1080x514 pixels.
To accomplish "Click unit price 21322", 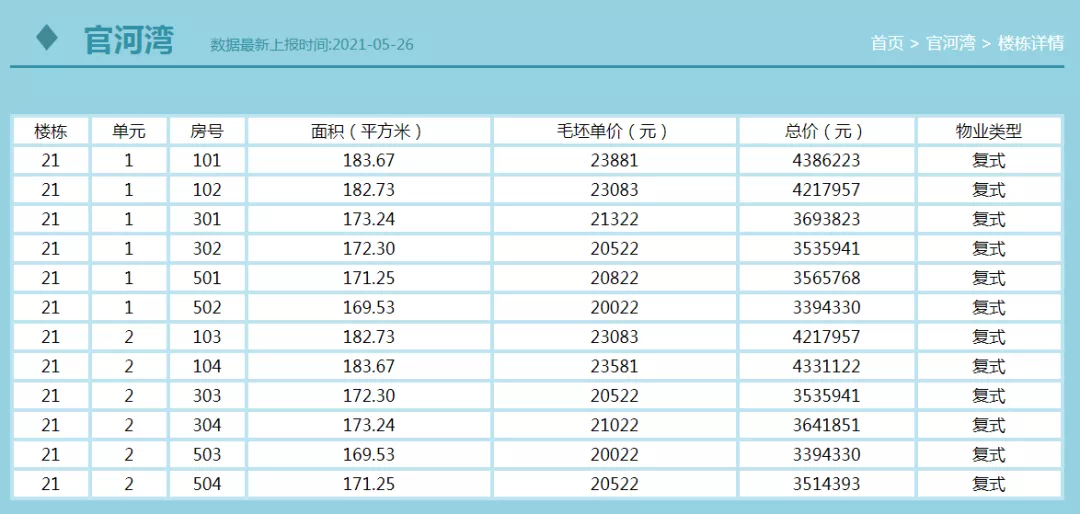I will tap(614, 219).
